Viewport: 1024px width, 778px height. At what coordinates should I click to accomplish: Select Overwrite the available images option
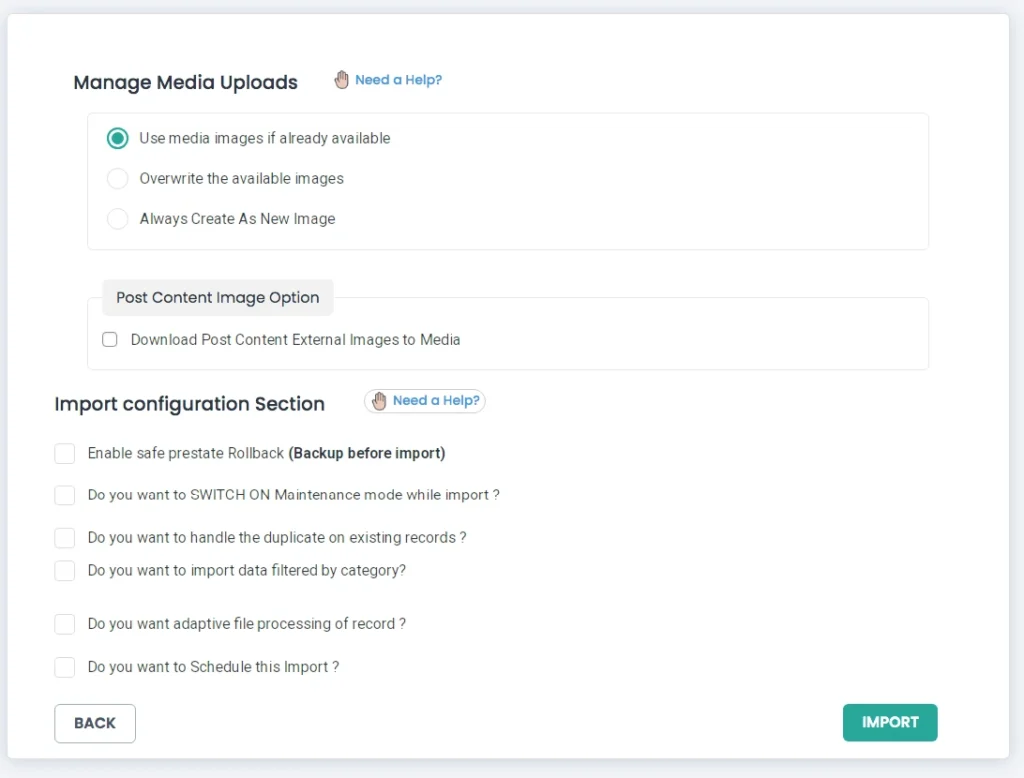coord(118,179)
